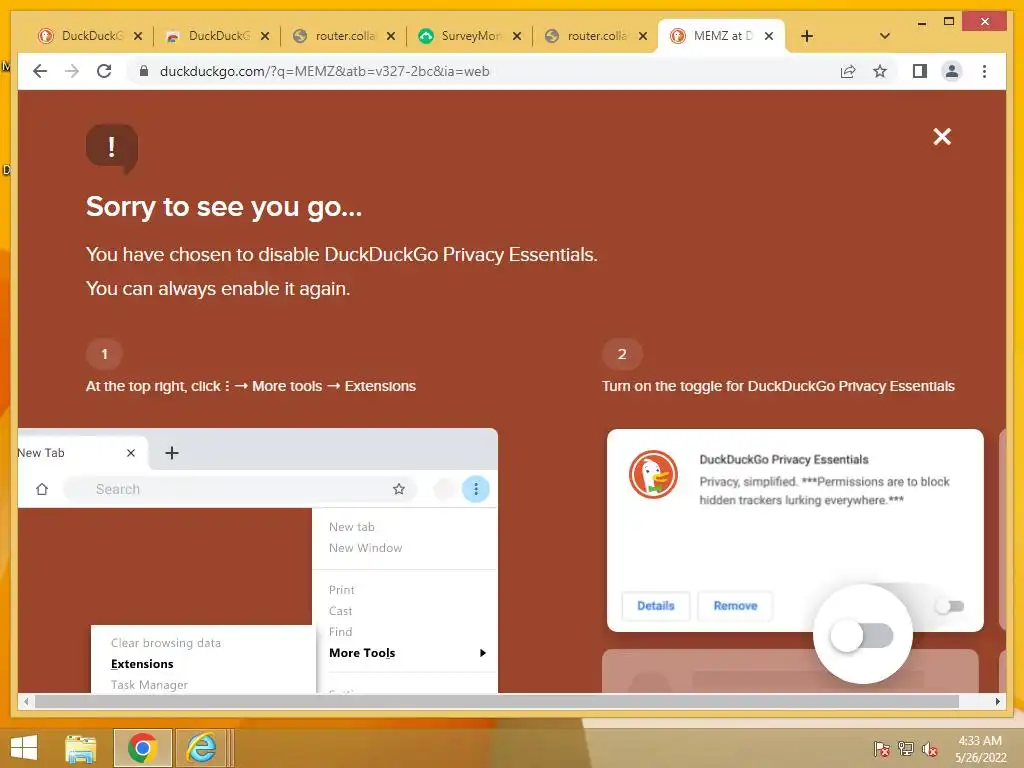Open a new browser tab

point(807,36)
